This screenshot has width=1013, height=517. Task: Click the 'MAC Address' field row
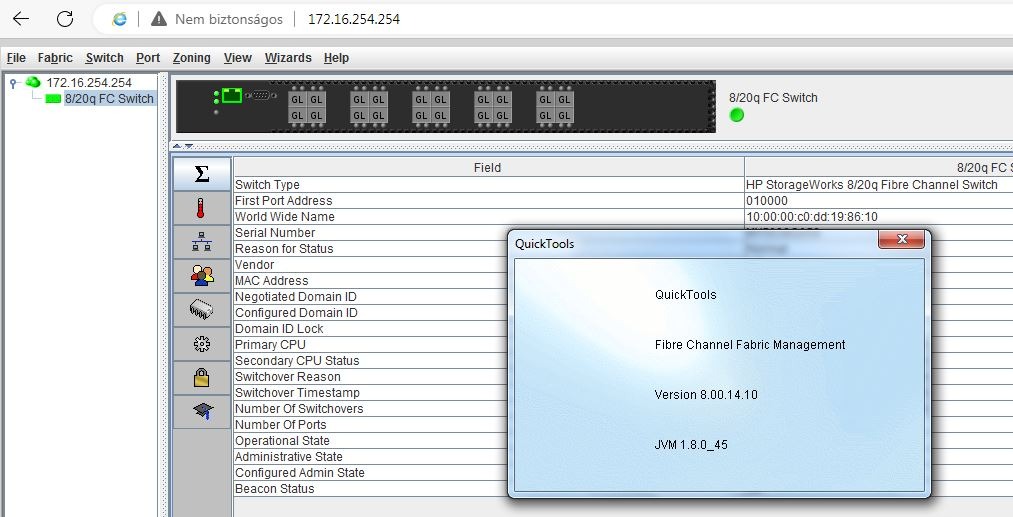pos(371,280)
